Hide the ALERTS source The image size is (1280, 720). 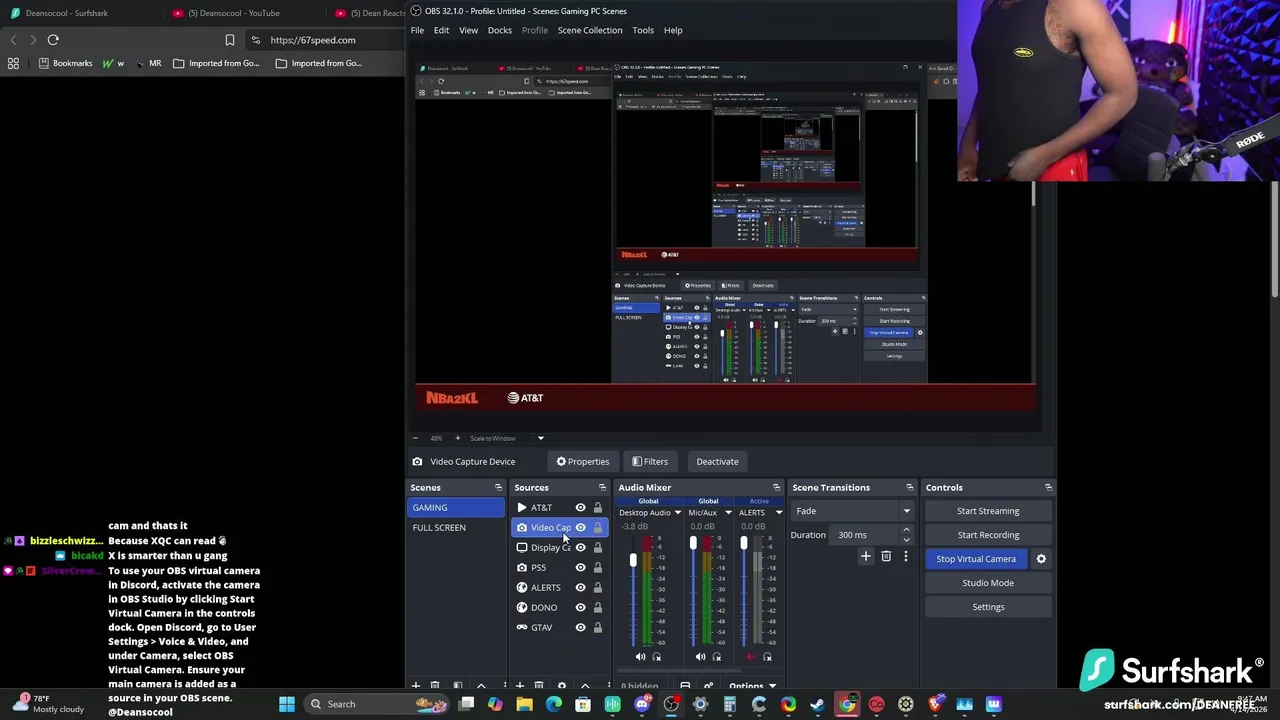click(x=580, y=588)
